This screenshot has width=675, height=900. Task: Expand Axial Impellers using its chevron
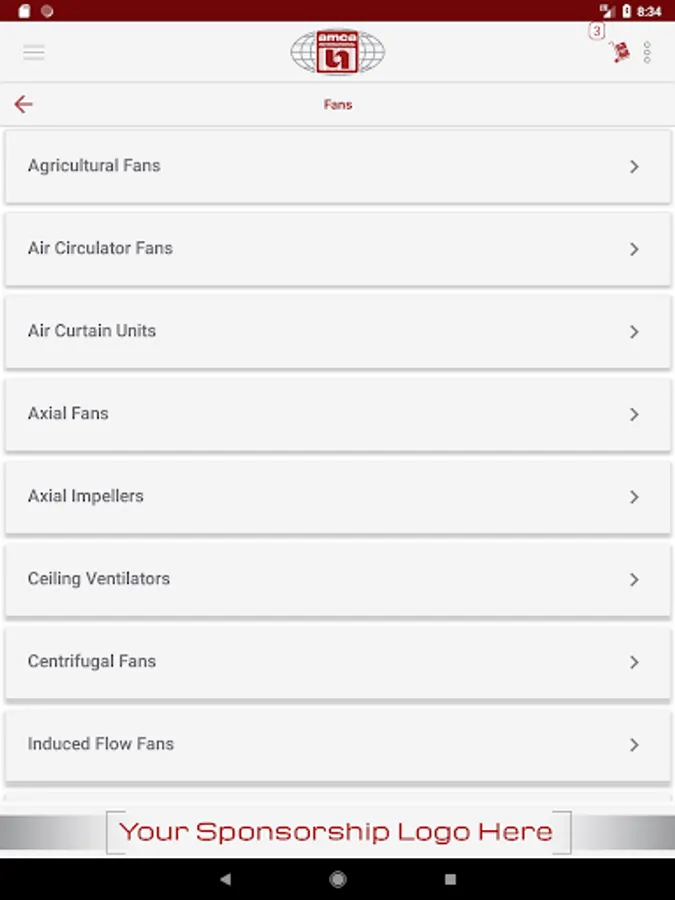[634, 497]
